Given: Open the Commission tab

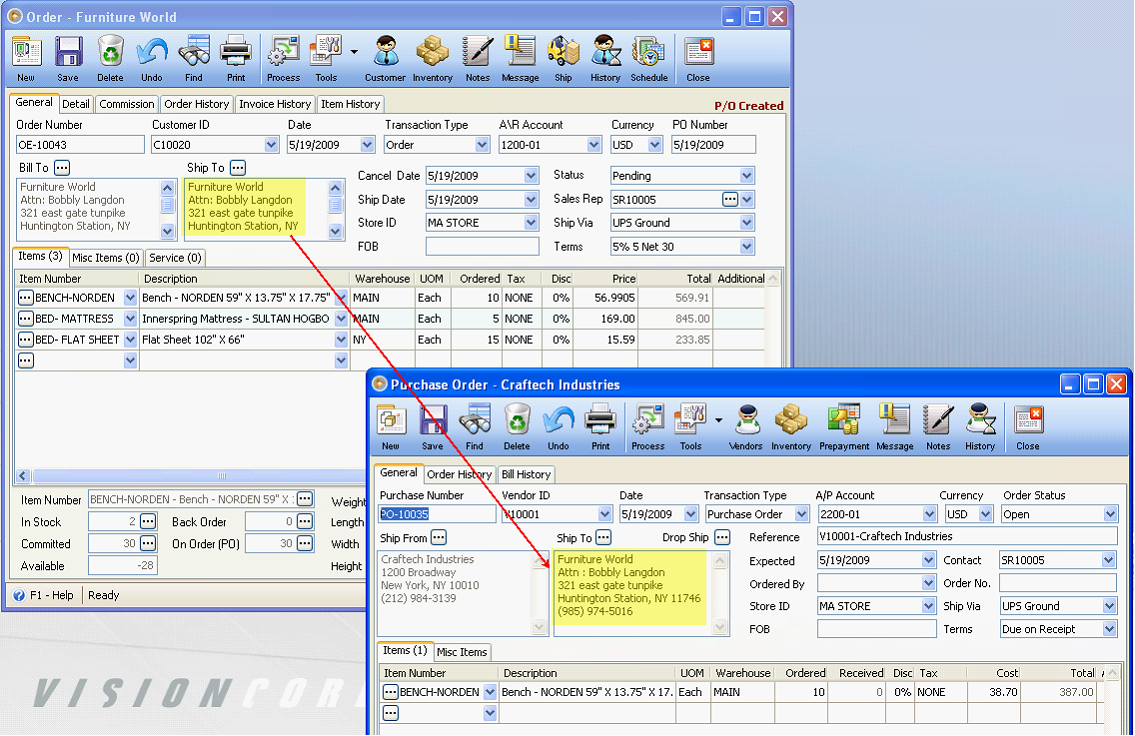Looking at the screenshot, I should (127, 104).
